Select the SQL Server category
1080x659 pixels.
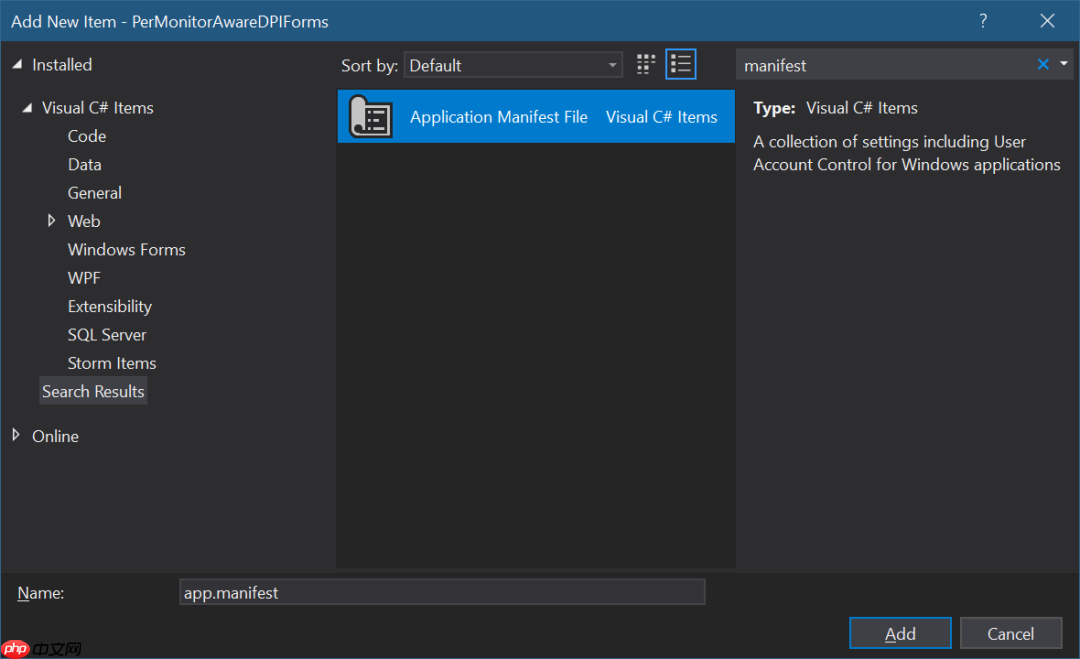[x=107, y=335]
